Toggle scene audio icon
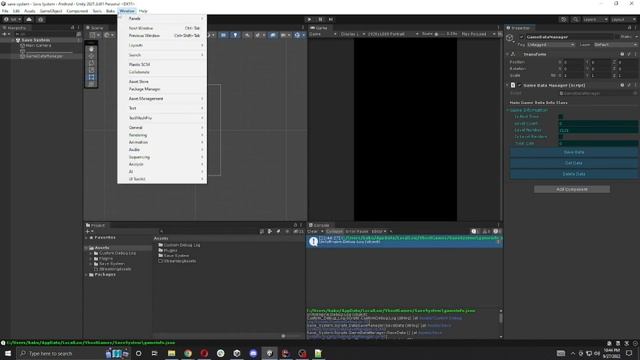This screenshot has width=640, height=360. 247,35
